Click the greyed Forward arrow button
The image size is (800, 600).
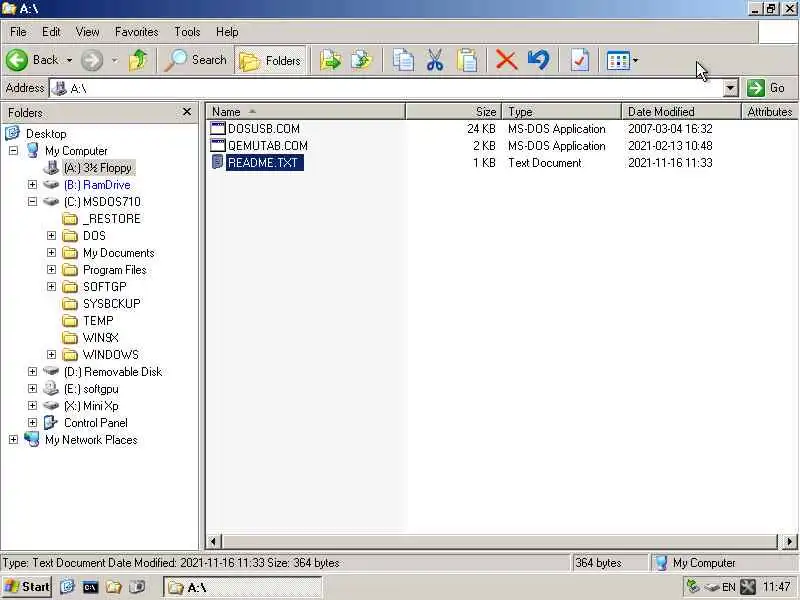[x=92, y=60]
